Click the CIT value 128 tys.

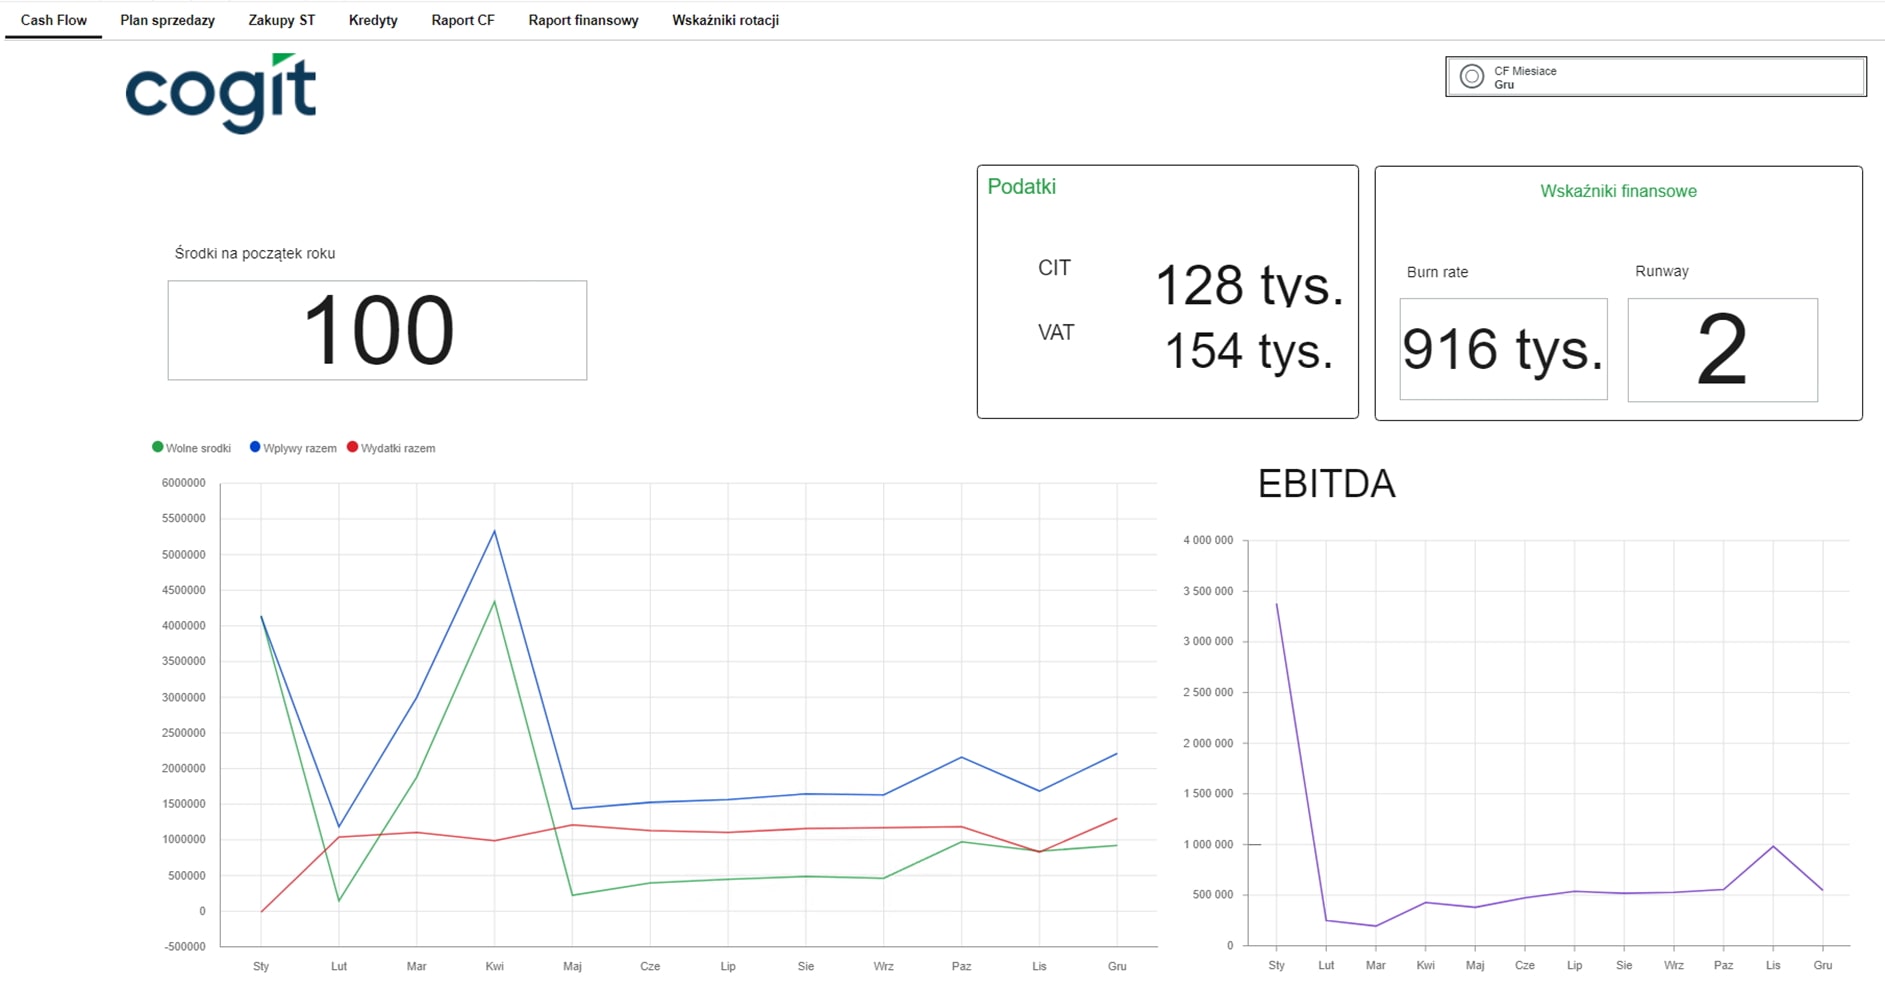[1249, 285]
